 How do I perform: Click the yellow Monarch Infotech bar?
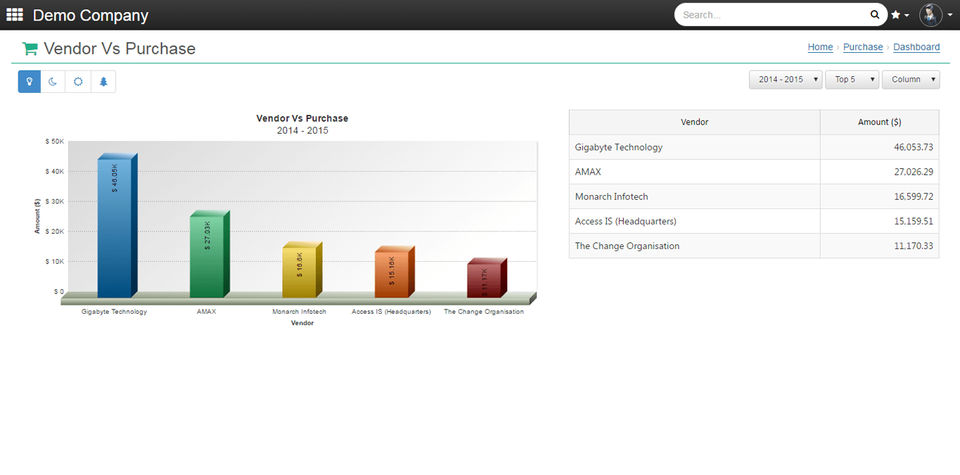302,270
